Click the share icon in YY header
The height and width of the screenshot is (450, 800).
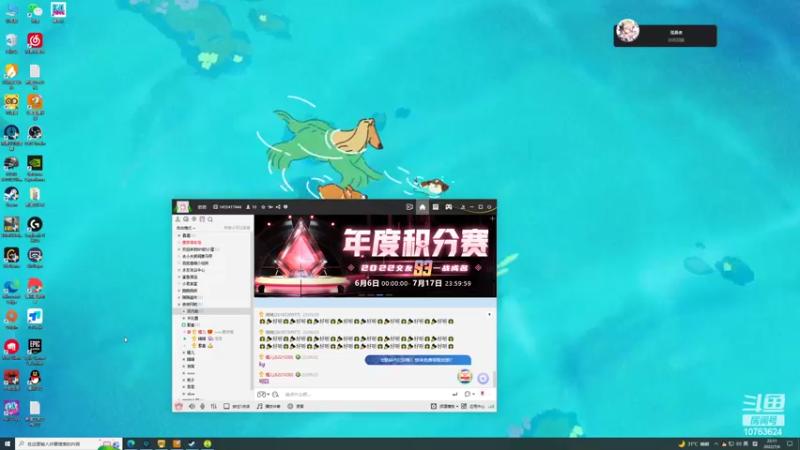point(278,207)
